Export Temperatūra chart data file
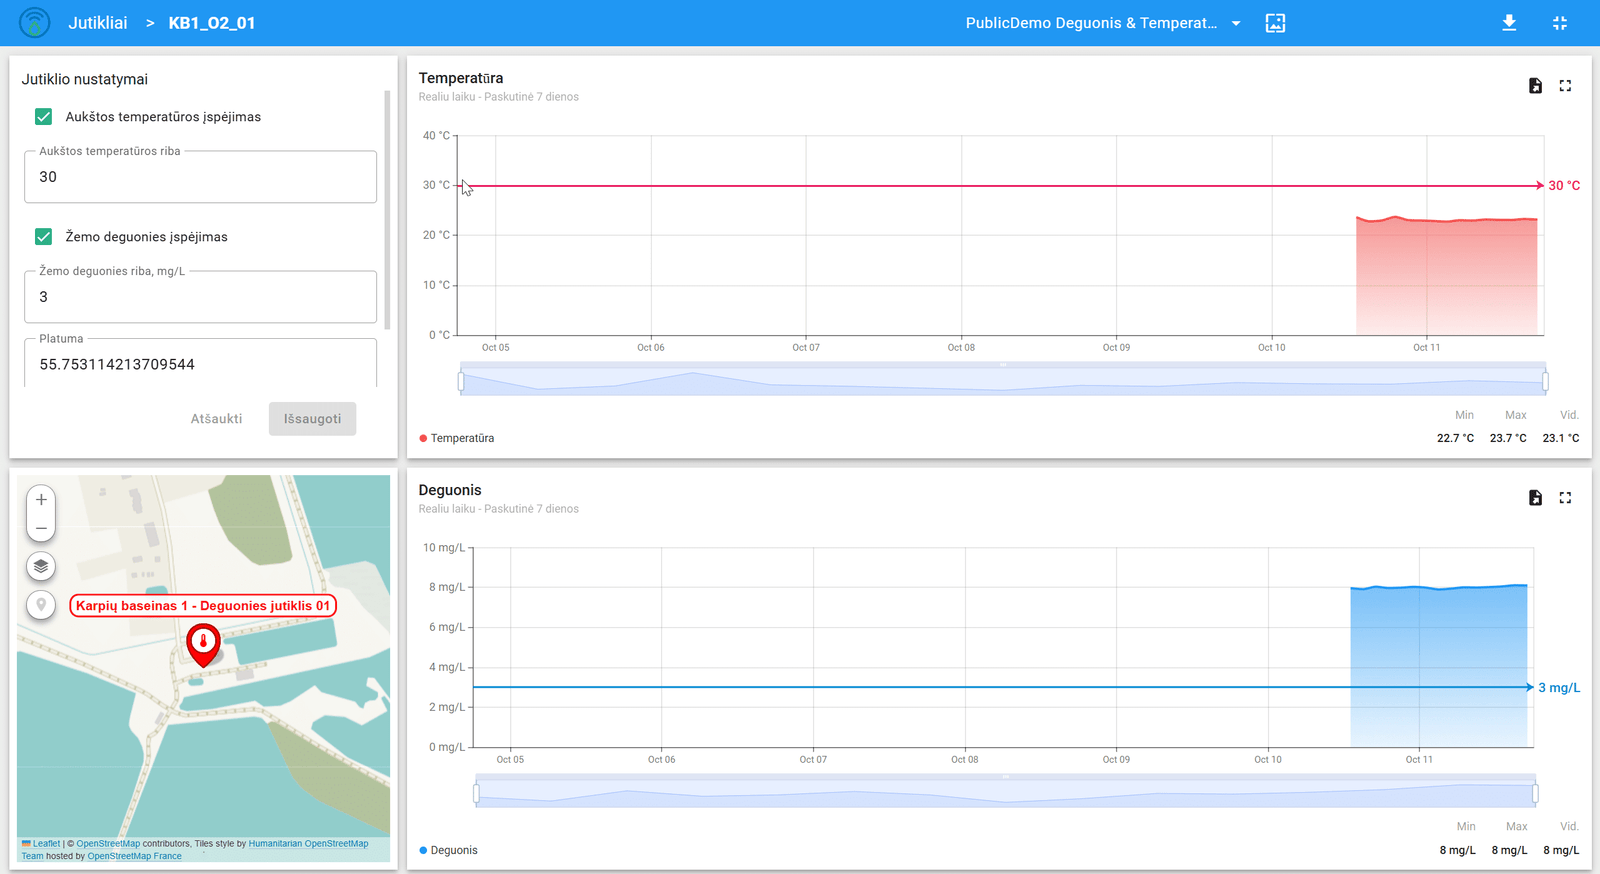The width and height of the screenshot is (1600, 874). pyautogui.click(x=1535, y=86)
